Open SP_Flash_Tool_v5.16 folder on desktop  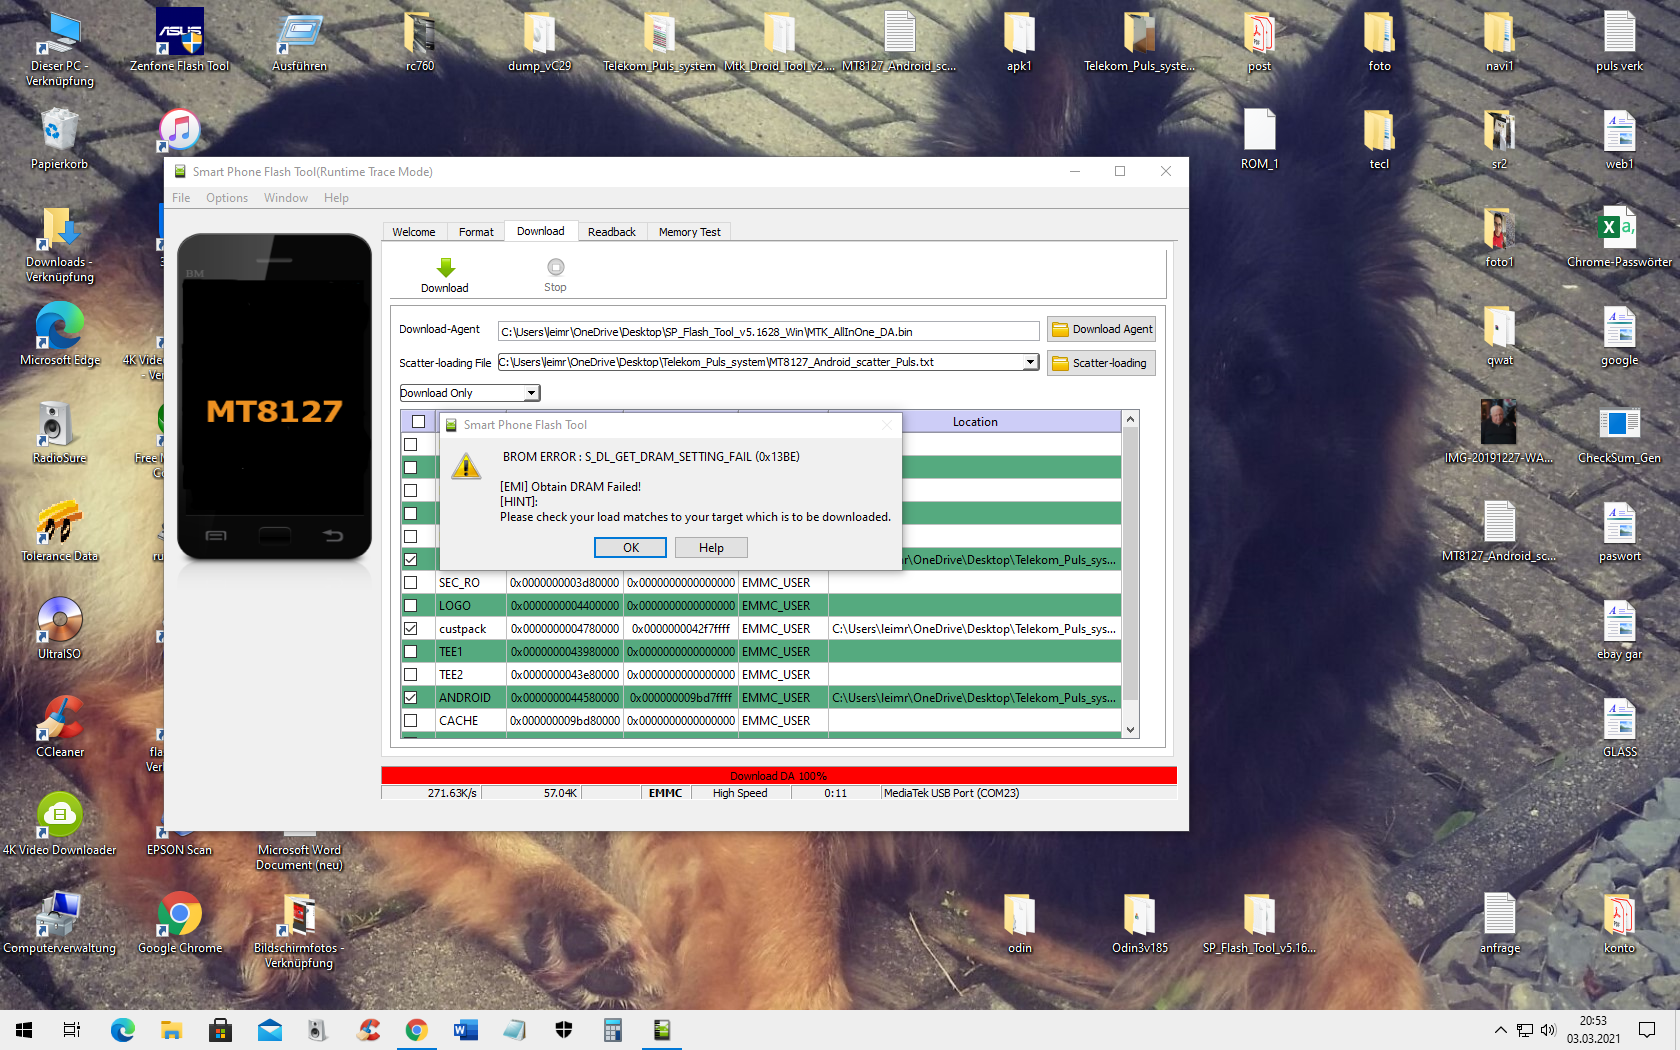[x=1260, y=923]
